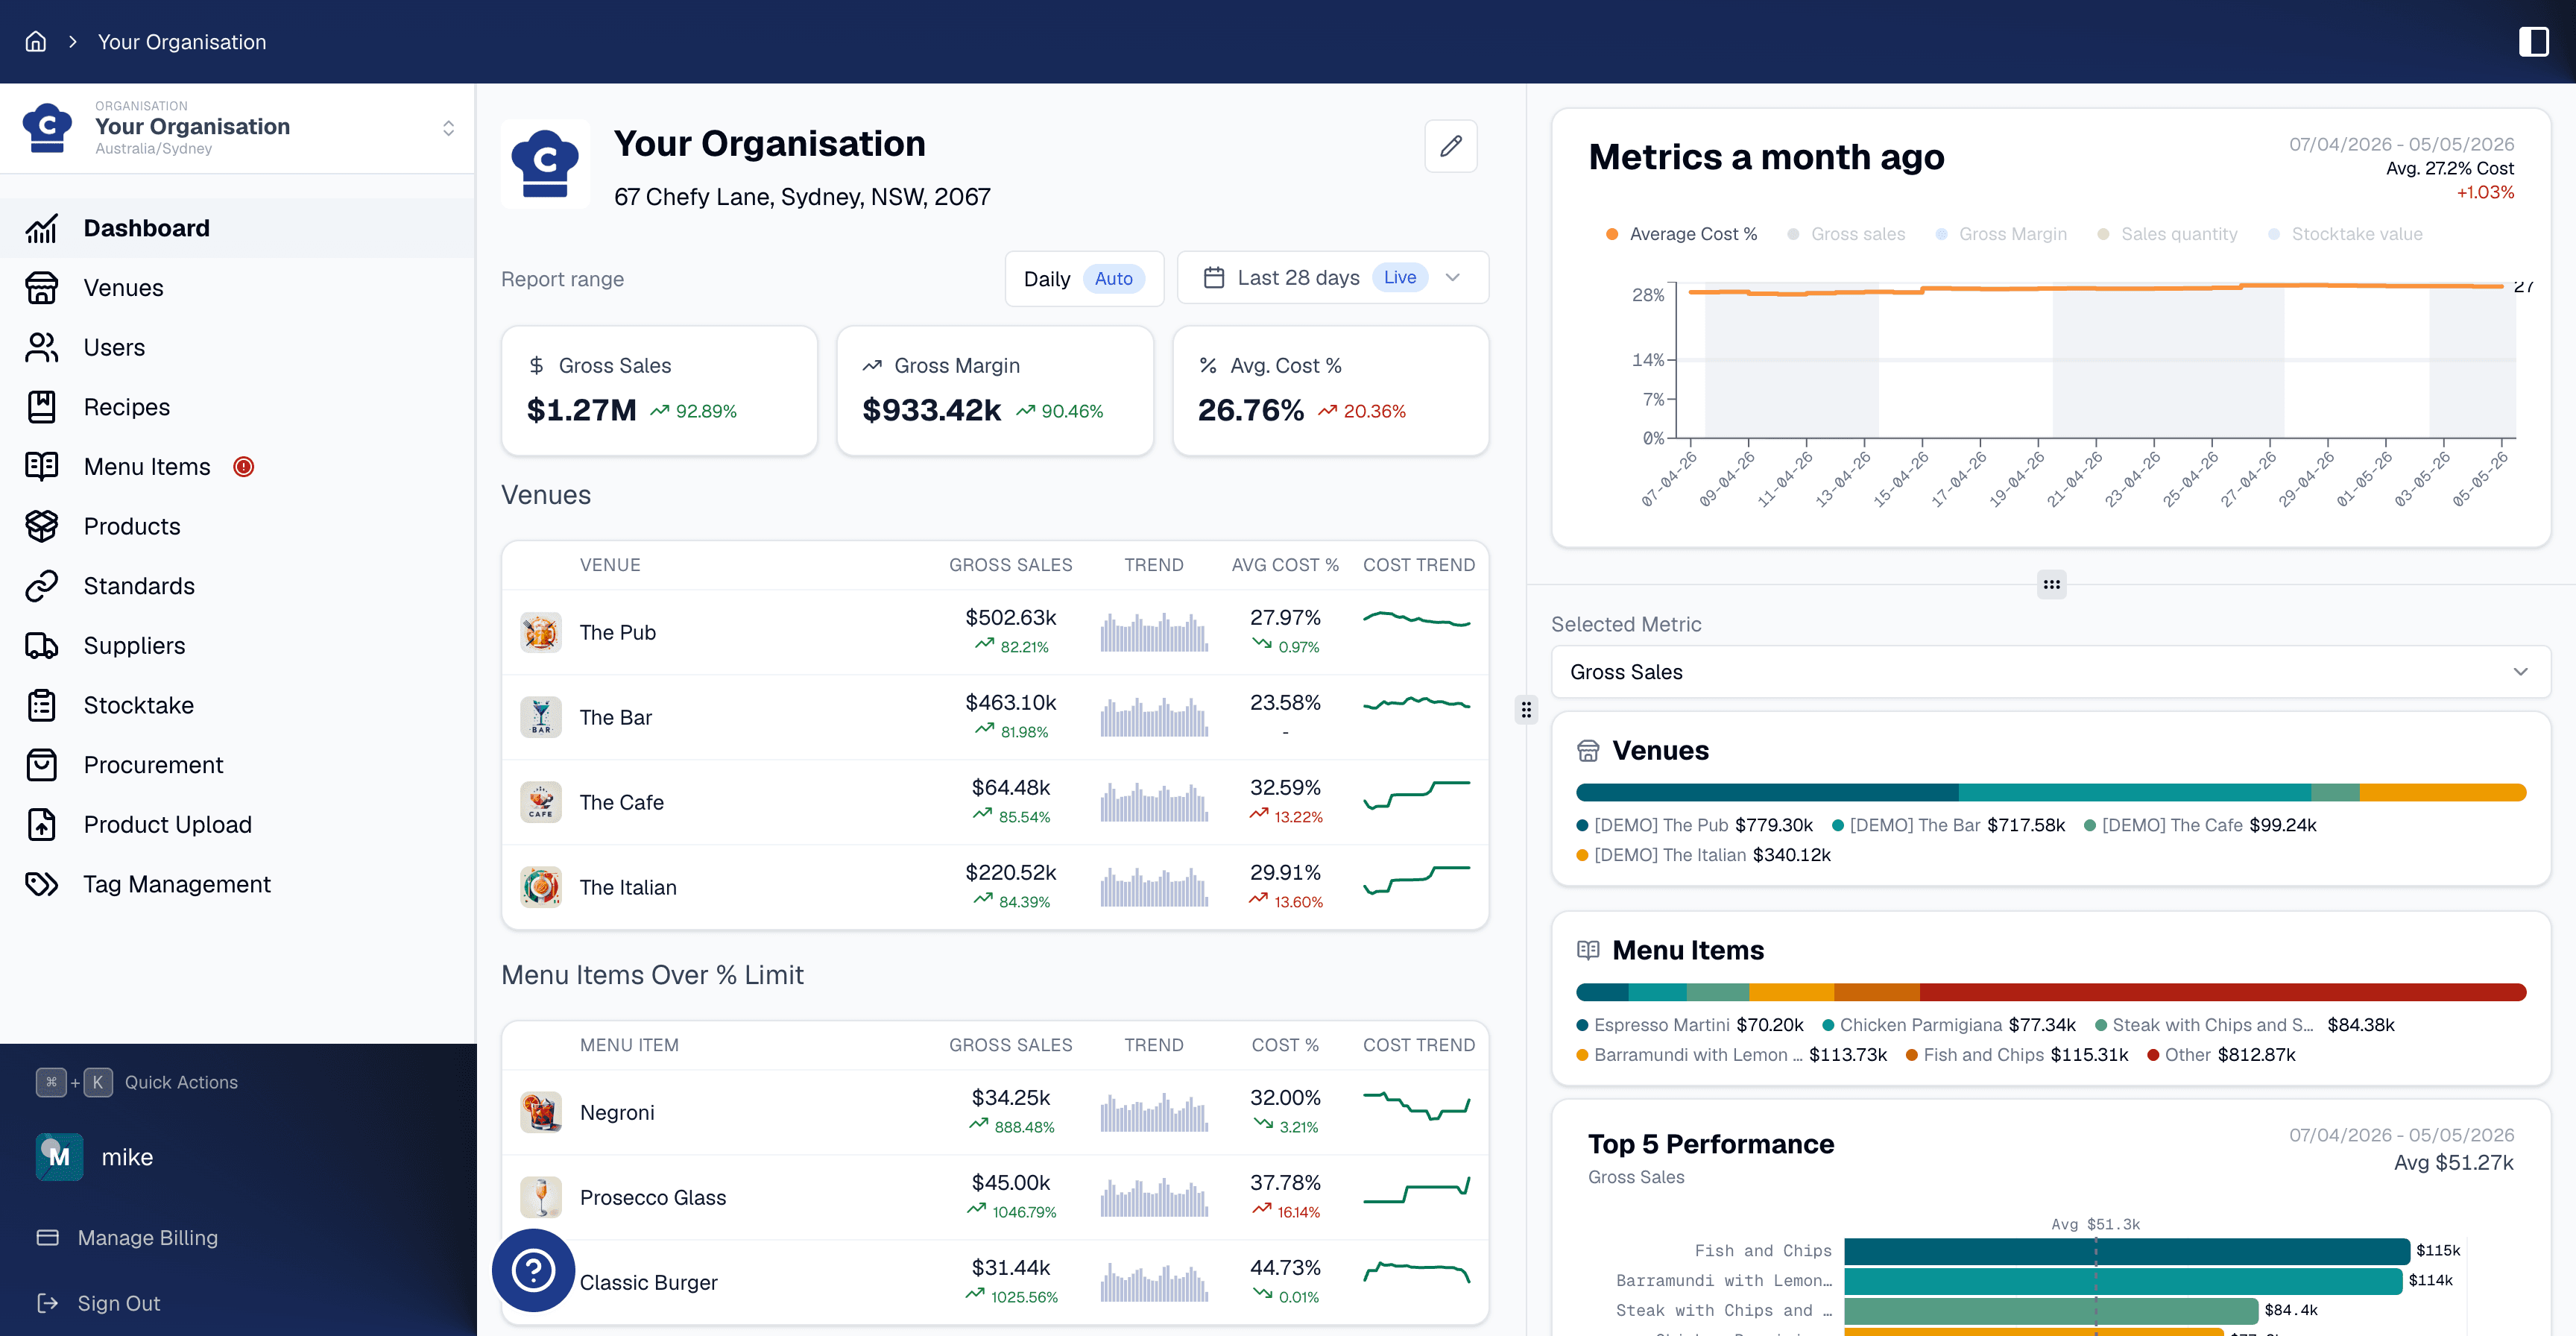This screenshot has width=2576, height=1336.
Task: Click the GROSS SALES venues column header
Action: pyautogui.click(x=1010, y=565)
